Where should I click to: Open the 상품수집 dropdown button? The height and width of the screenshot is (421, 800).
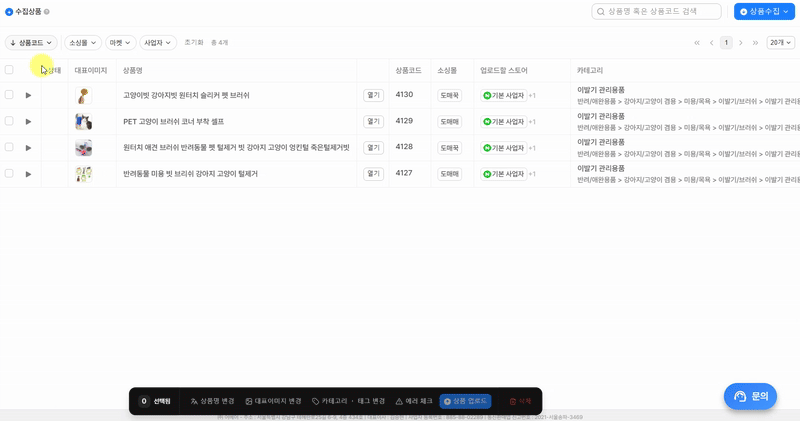(764, 11)
